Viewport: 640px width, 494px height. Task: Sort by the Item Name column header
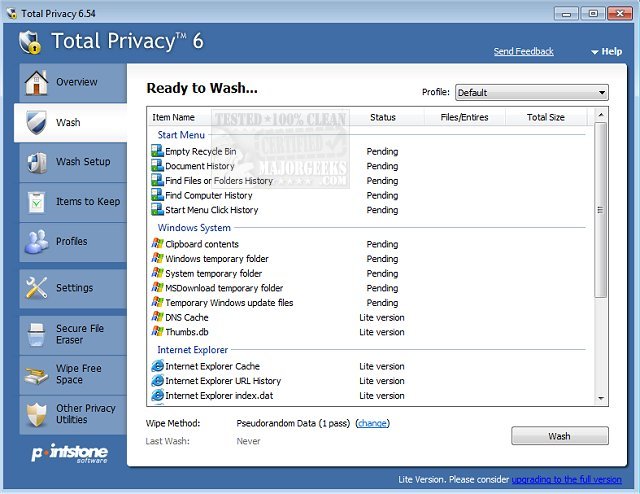click(173, 117)
